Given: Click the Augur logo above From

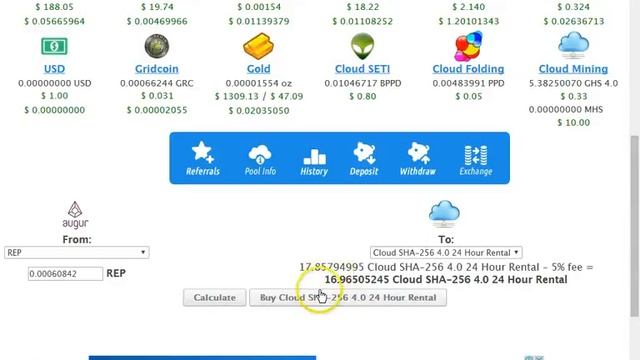Looking at the screenshot, I should (x=75, y=215).
